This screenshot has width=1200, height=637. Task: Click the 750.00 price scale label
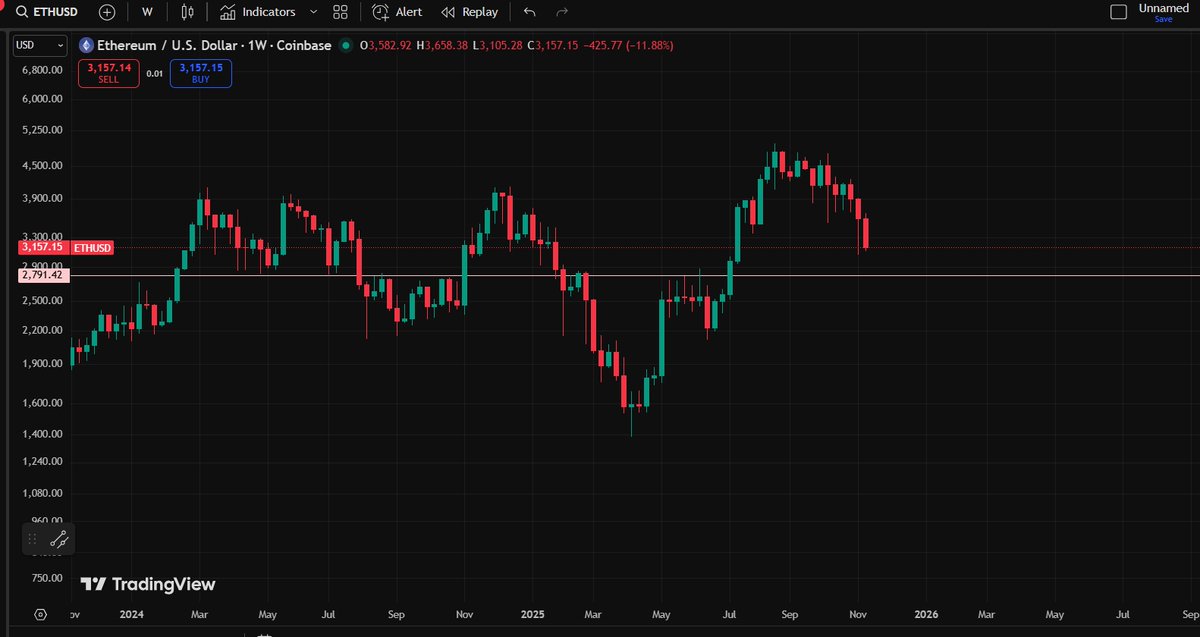click(x=47, y=577)
